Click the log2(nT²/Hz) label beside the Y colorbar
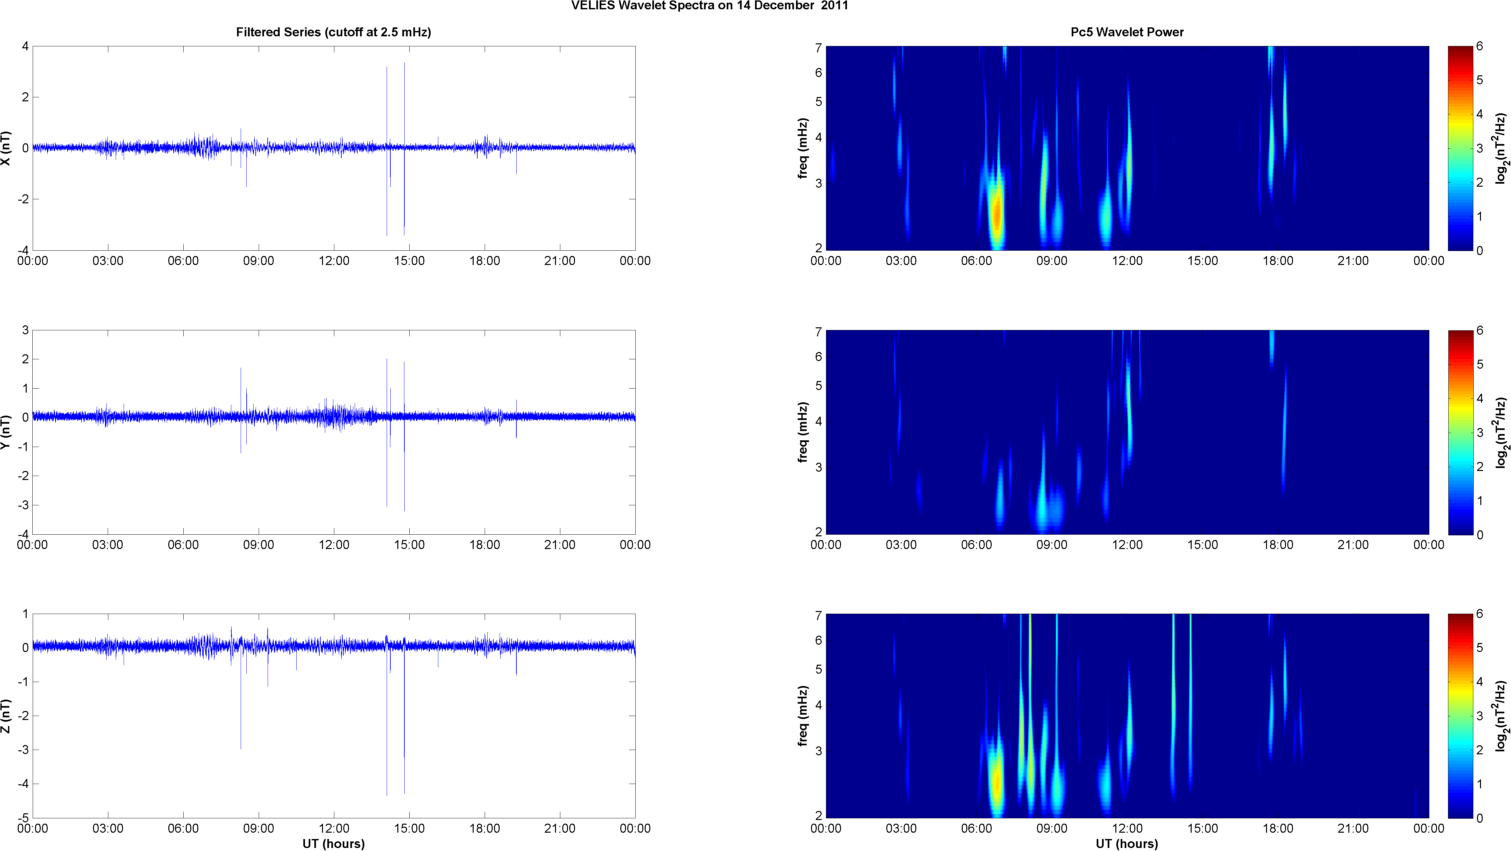Screen dimensions: 1511x851 point(1501,432)
